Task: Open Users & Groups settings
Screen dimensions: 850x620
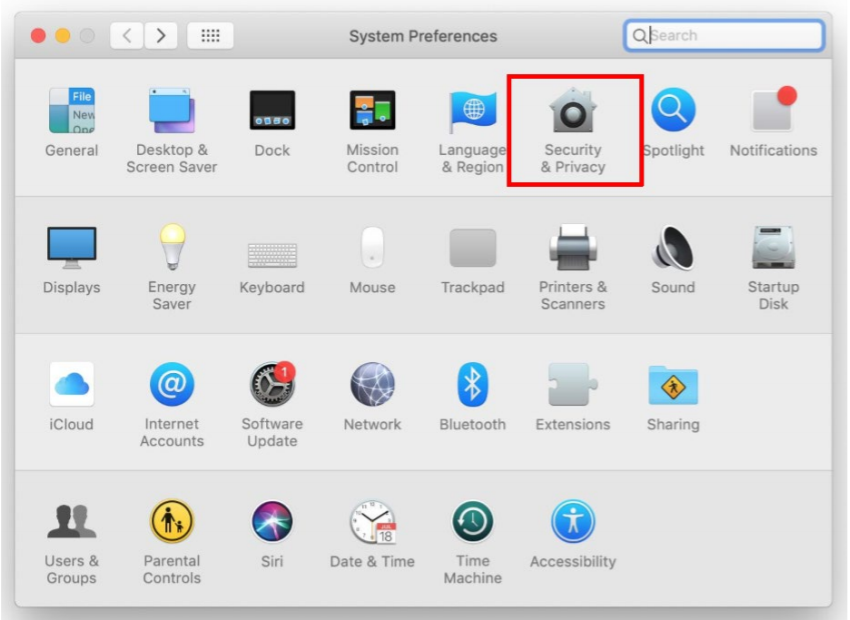Action: click(x=72, y=522)
